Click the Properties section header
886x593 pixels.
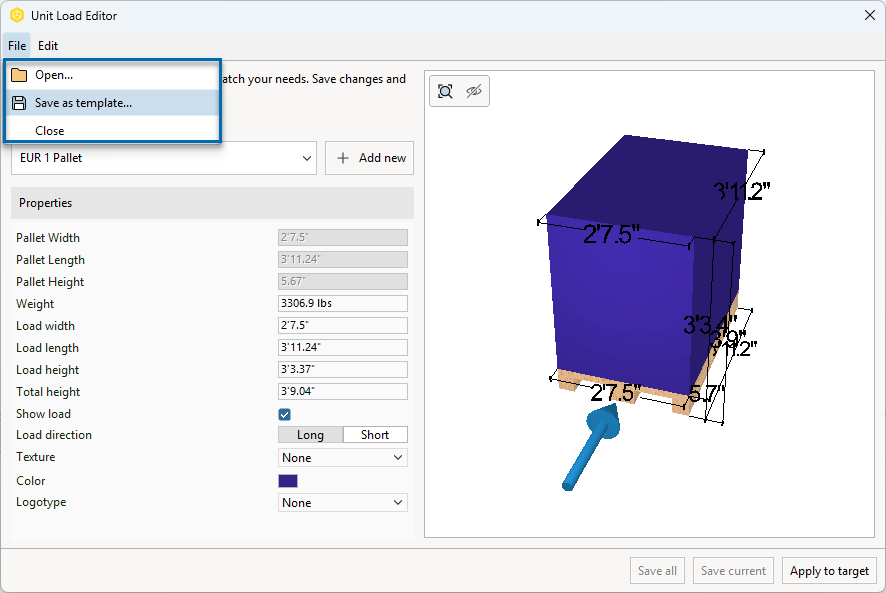coord(212,203)
